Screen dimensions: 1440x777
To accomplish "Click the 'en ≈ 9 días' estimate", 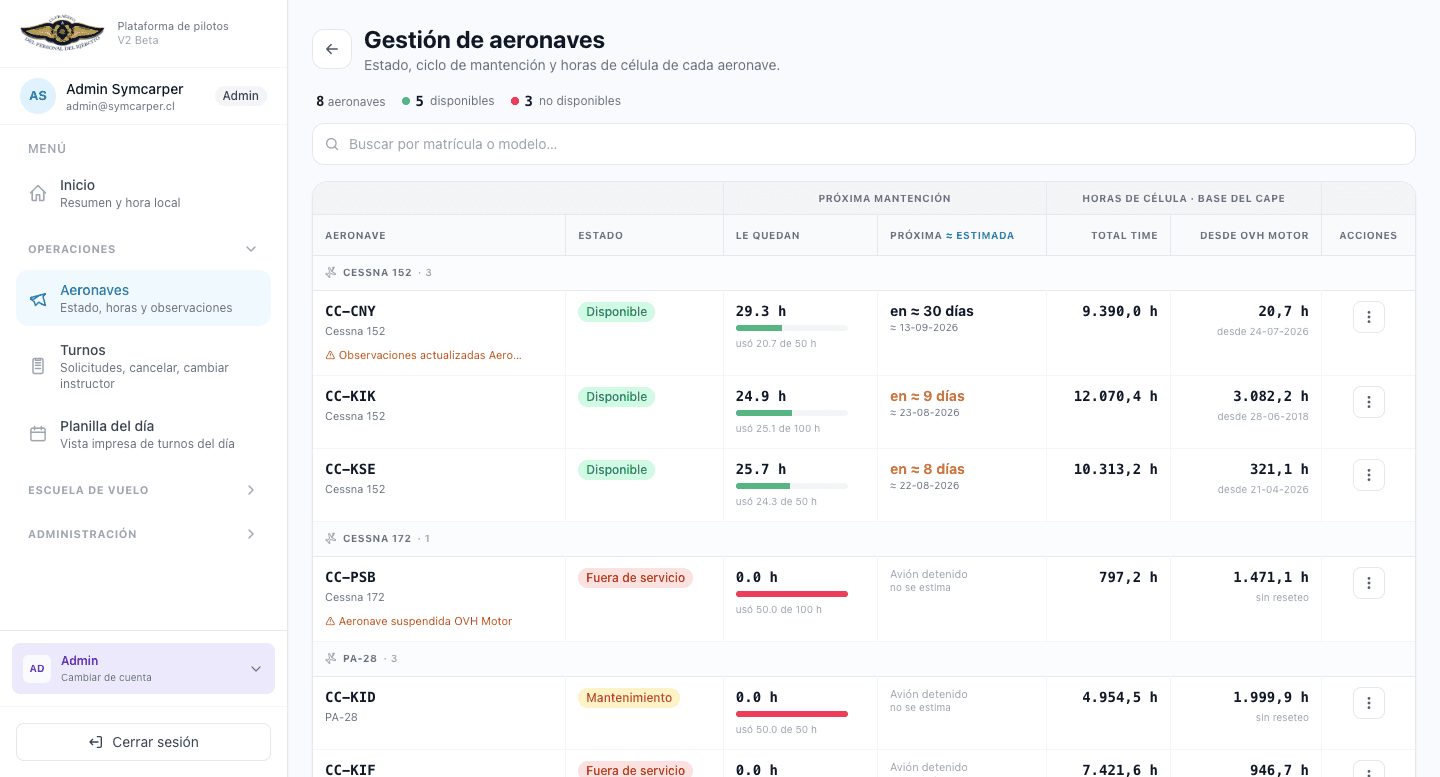I will coord(927,396).
